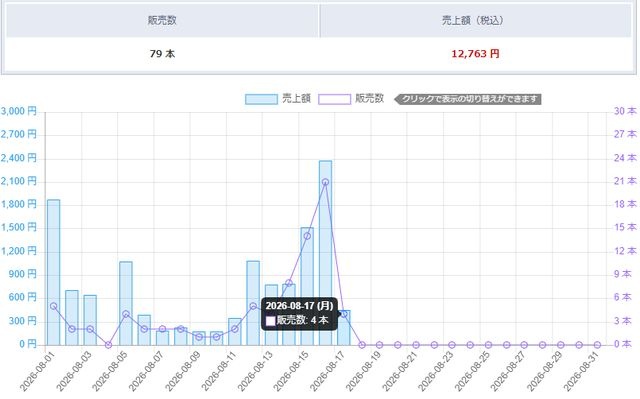The height and width of the screenshot is (399, 640).
Task: Click the 12,763 円 total amount
Action: (x=476, y=53)
